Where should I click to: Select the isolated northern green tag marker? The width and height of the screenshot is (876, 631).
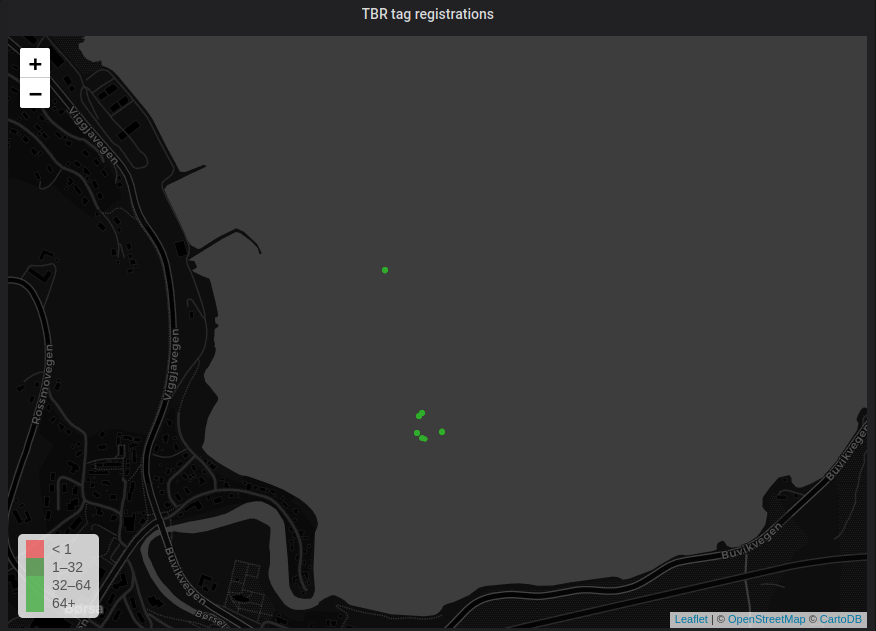[x=385, y=270]
